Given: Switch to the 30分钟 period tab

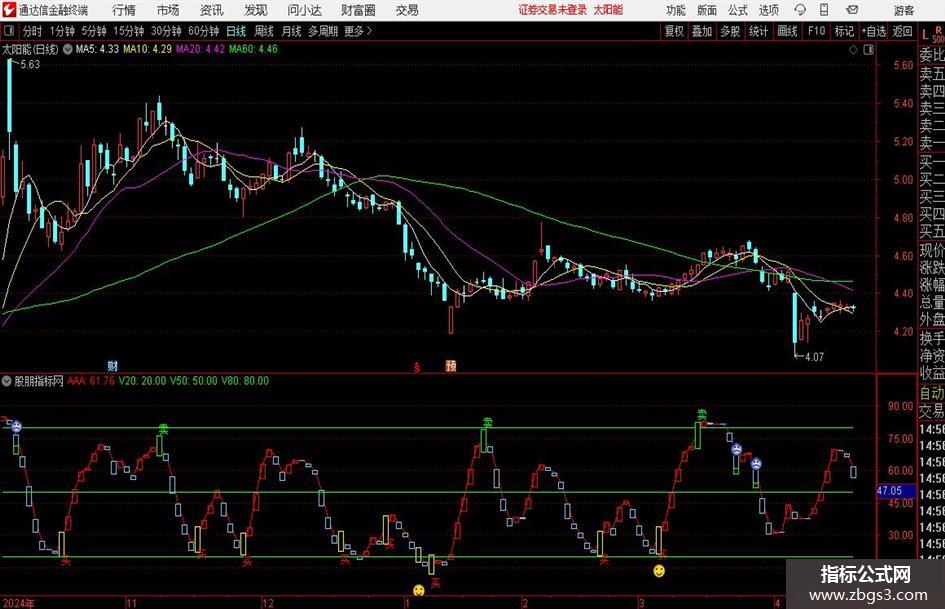Looking at the screenshot, I should tap(166, 31).
